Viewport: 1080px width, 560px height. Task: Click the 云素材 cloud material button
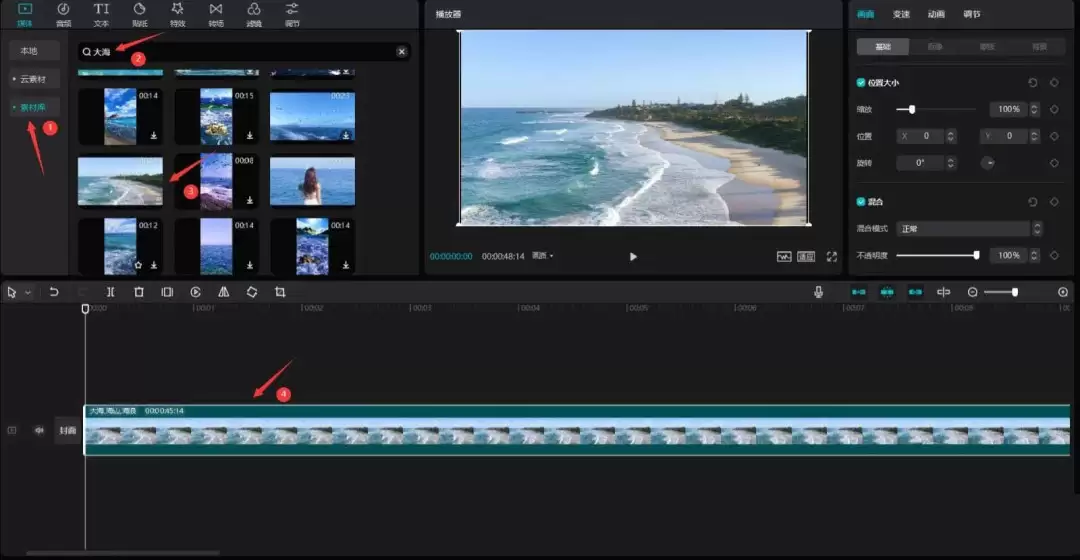point(34,78)
